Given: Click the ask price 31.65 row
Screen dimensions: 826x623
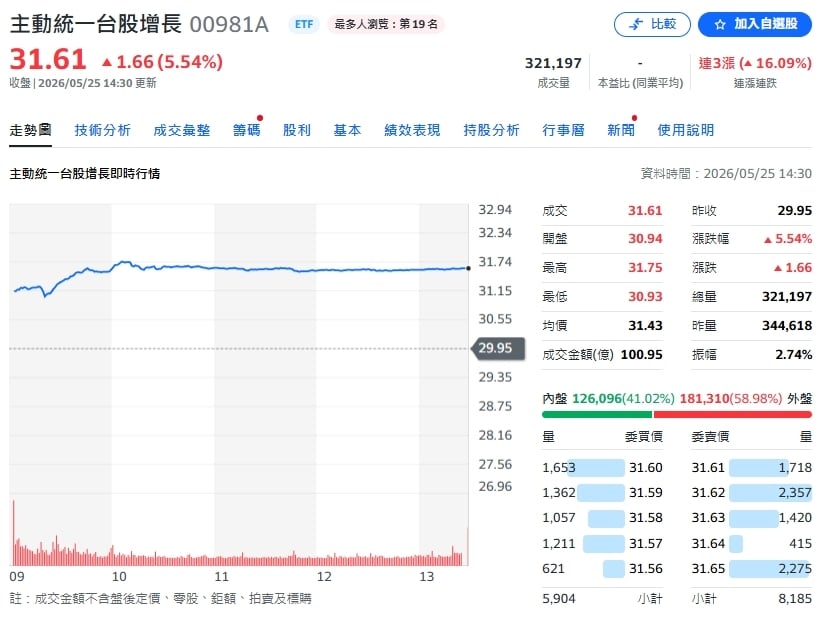Looking at the screenshot, I should 752,569.
